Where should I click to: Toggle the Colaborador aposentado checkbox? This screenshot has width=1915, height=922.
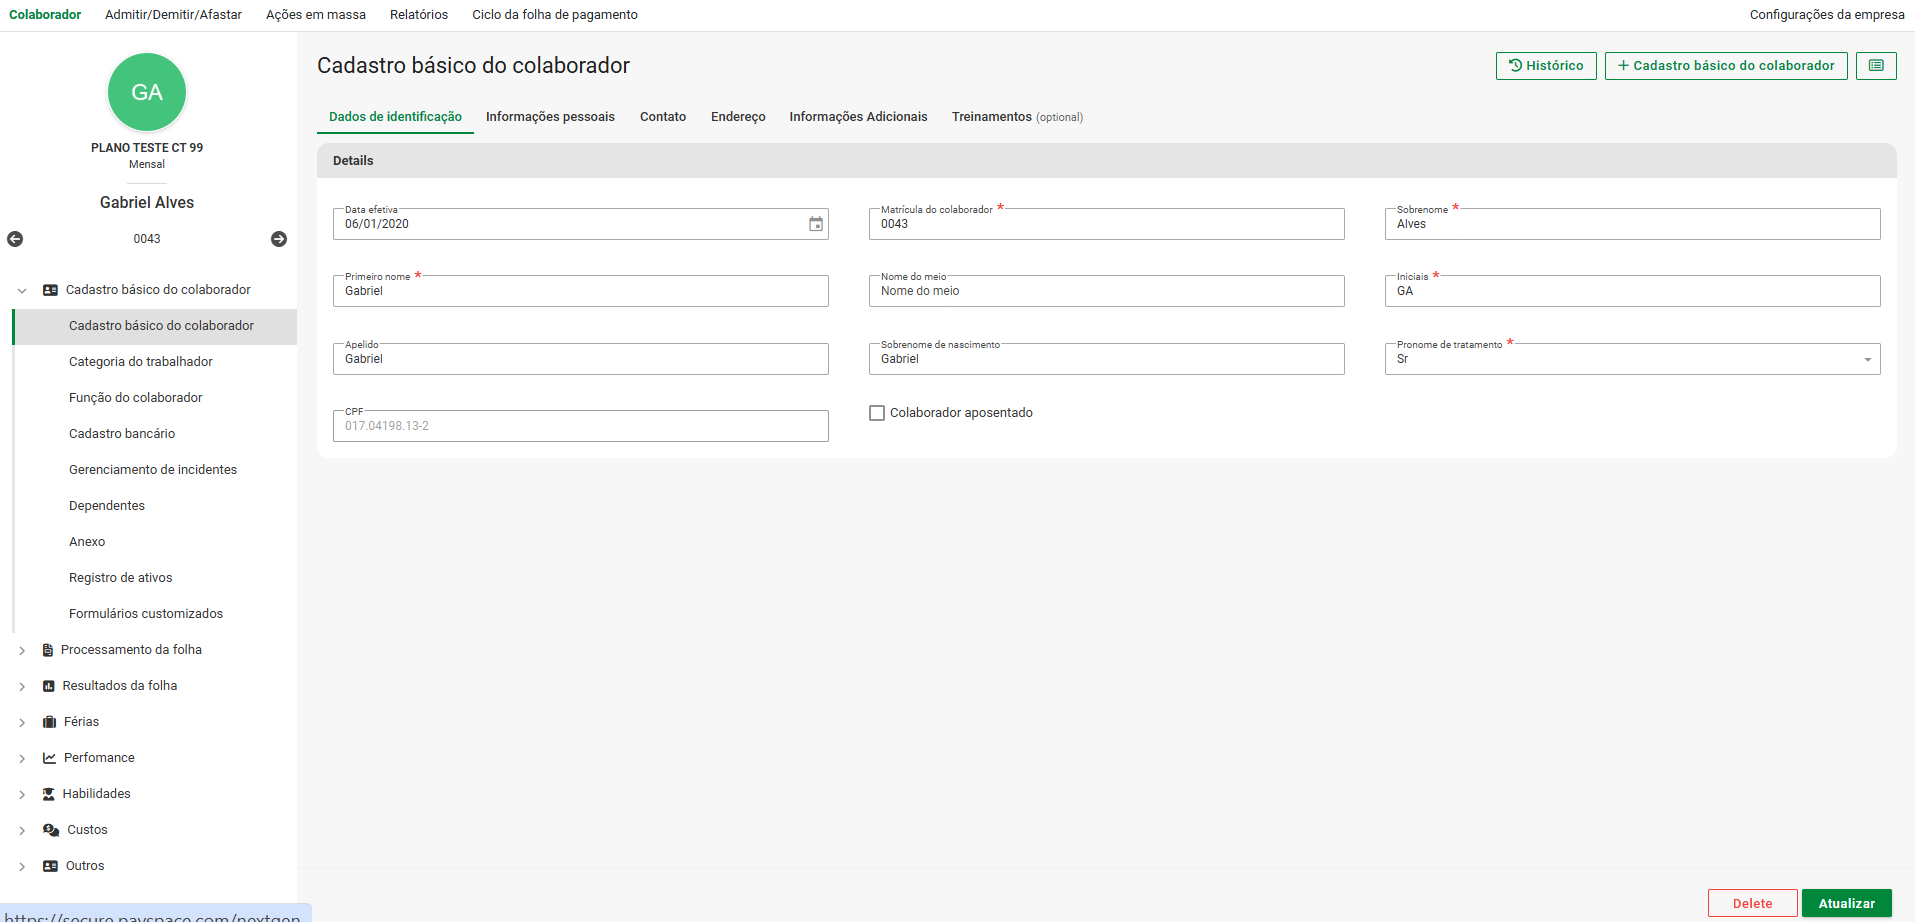877,413
